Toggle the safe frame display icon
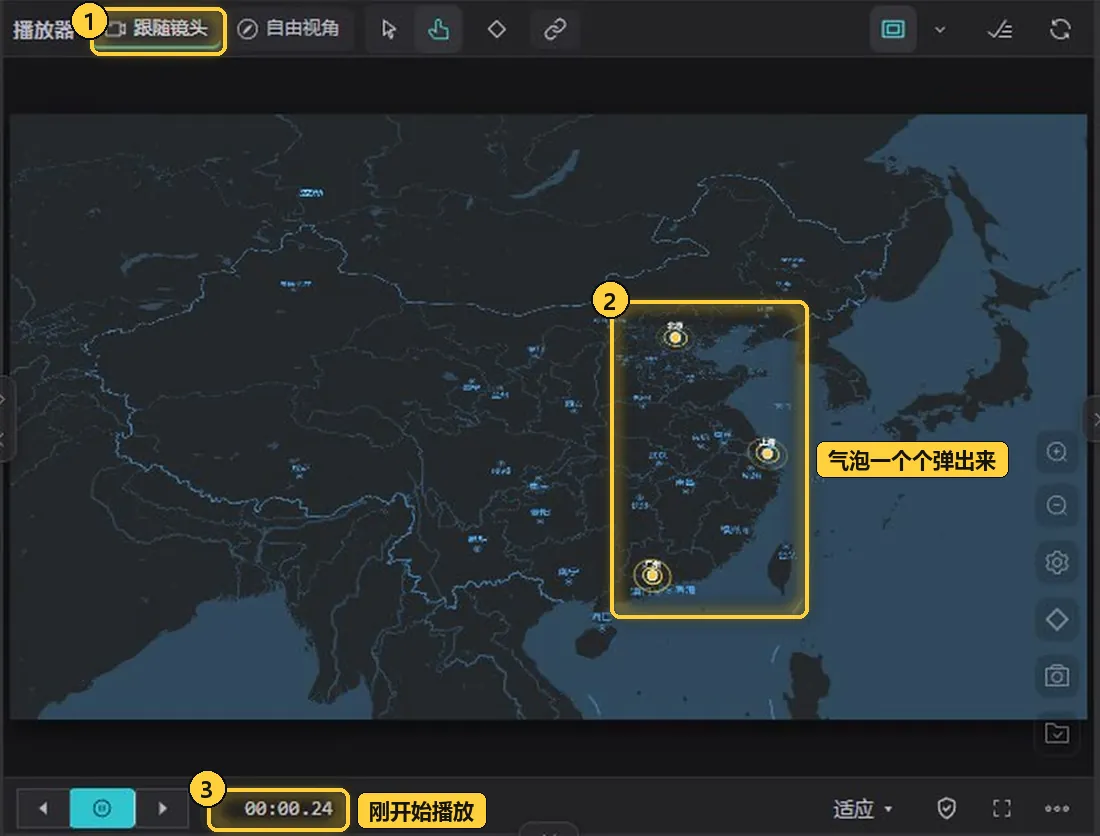1100x836 pixels. (892, 29)
